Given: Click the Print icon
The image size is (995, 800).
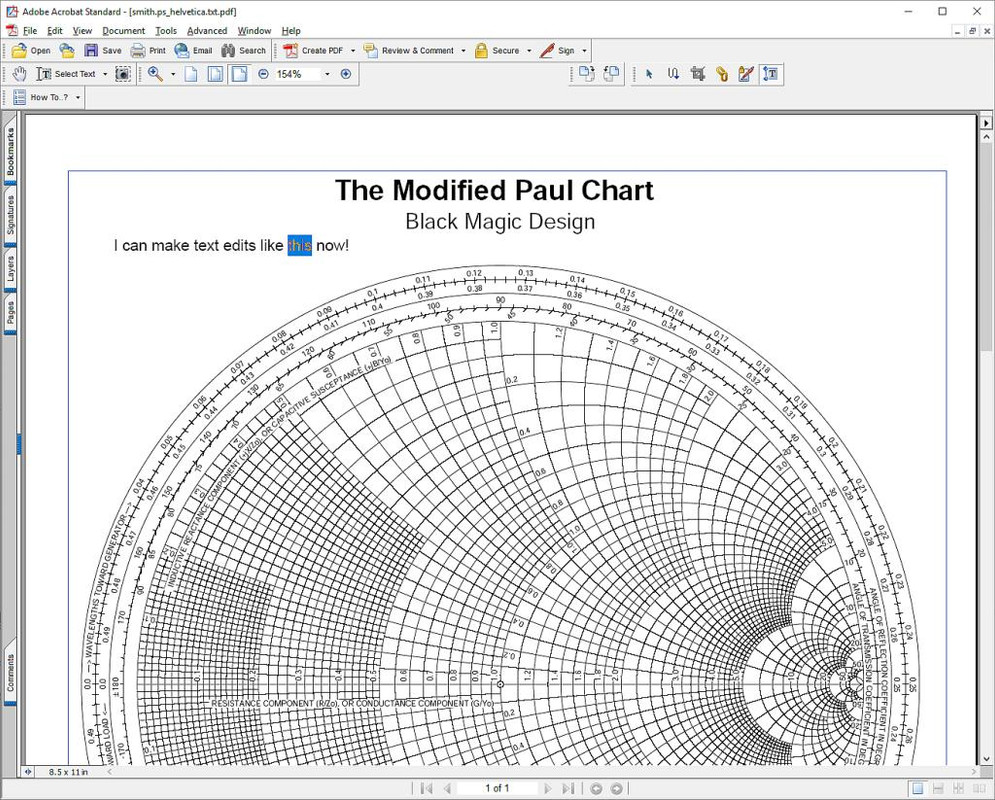Looking at the screenshot, I should coord(138,51).
